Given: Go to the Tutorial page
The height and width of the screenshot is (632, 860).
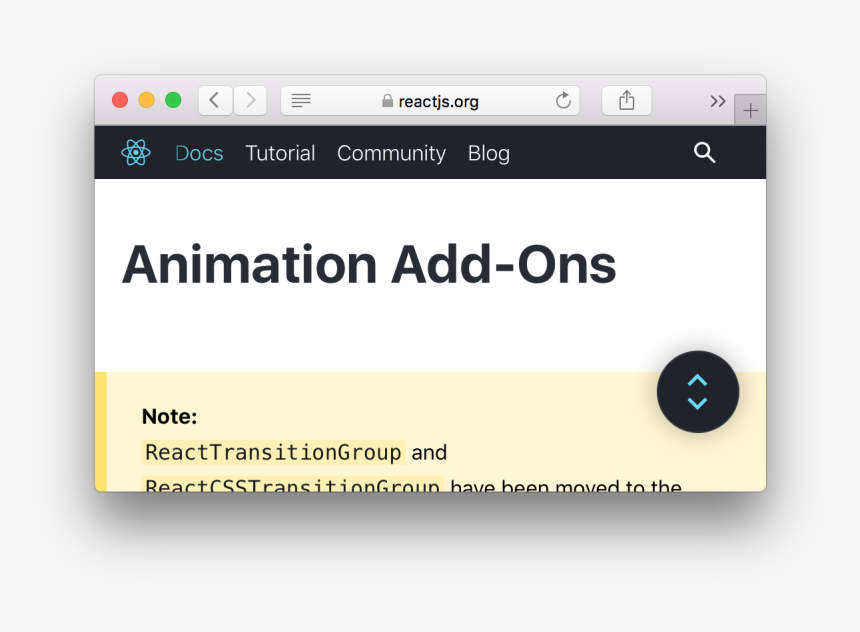Looking at the screenshot, I should 280,153.
